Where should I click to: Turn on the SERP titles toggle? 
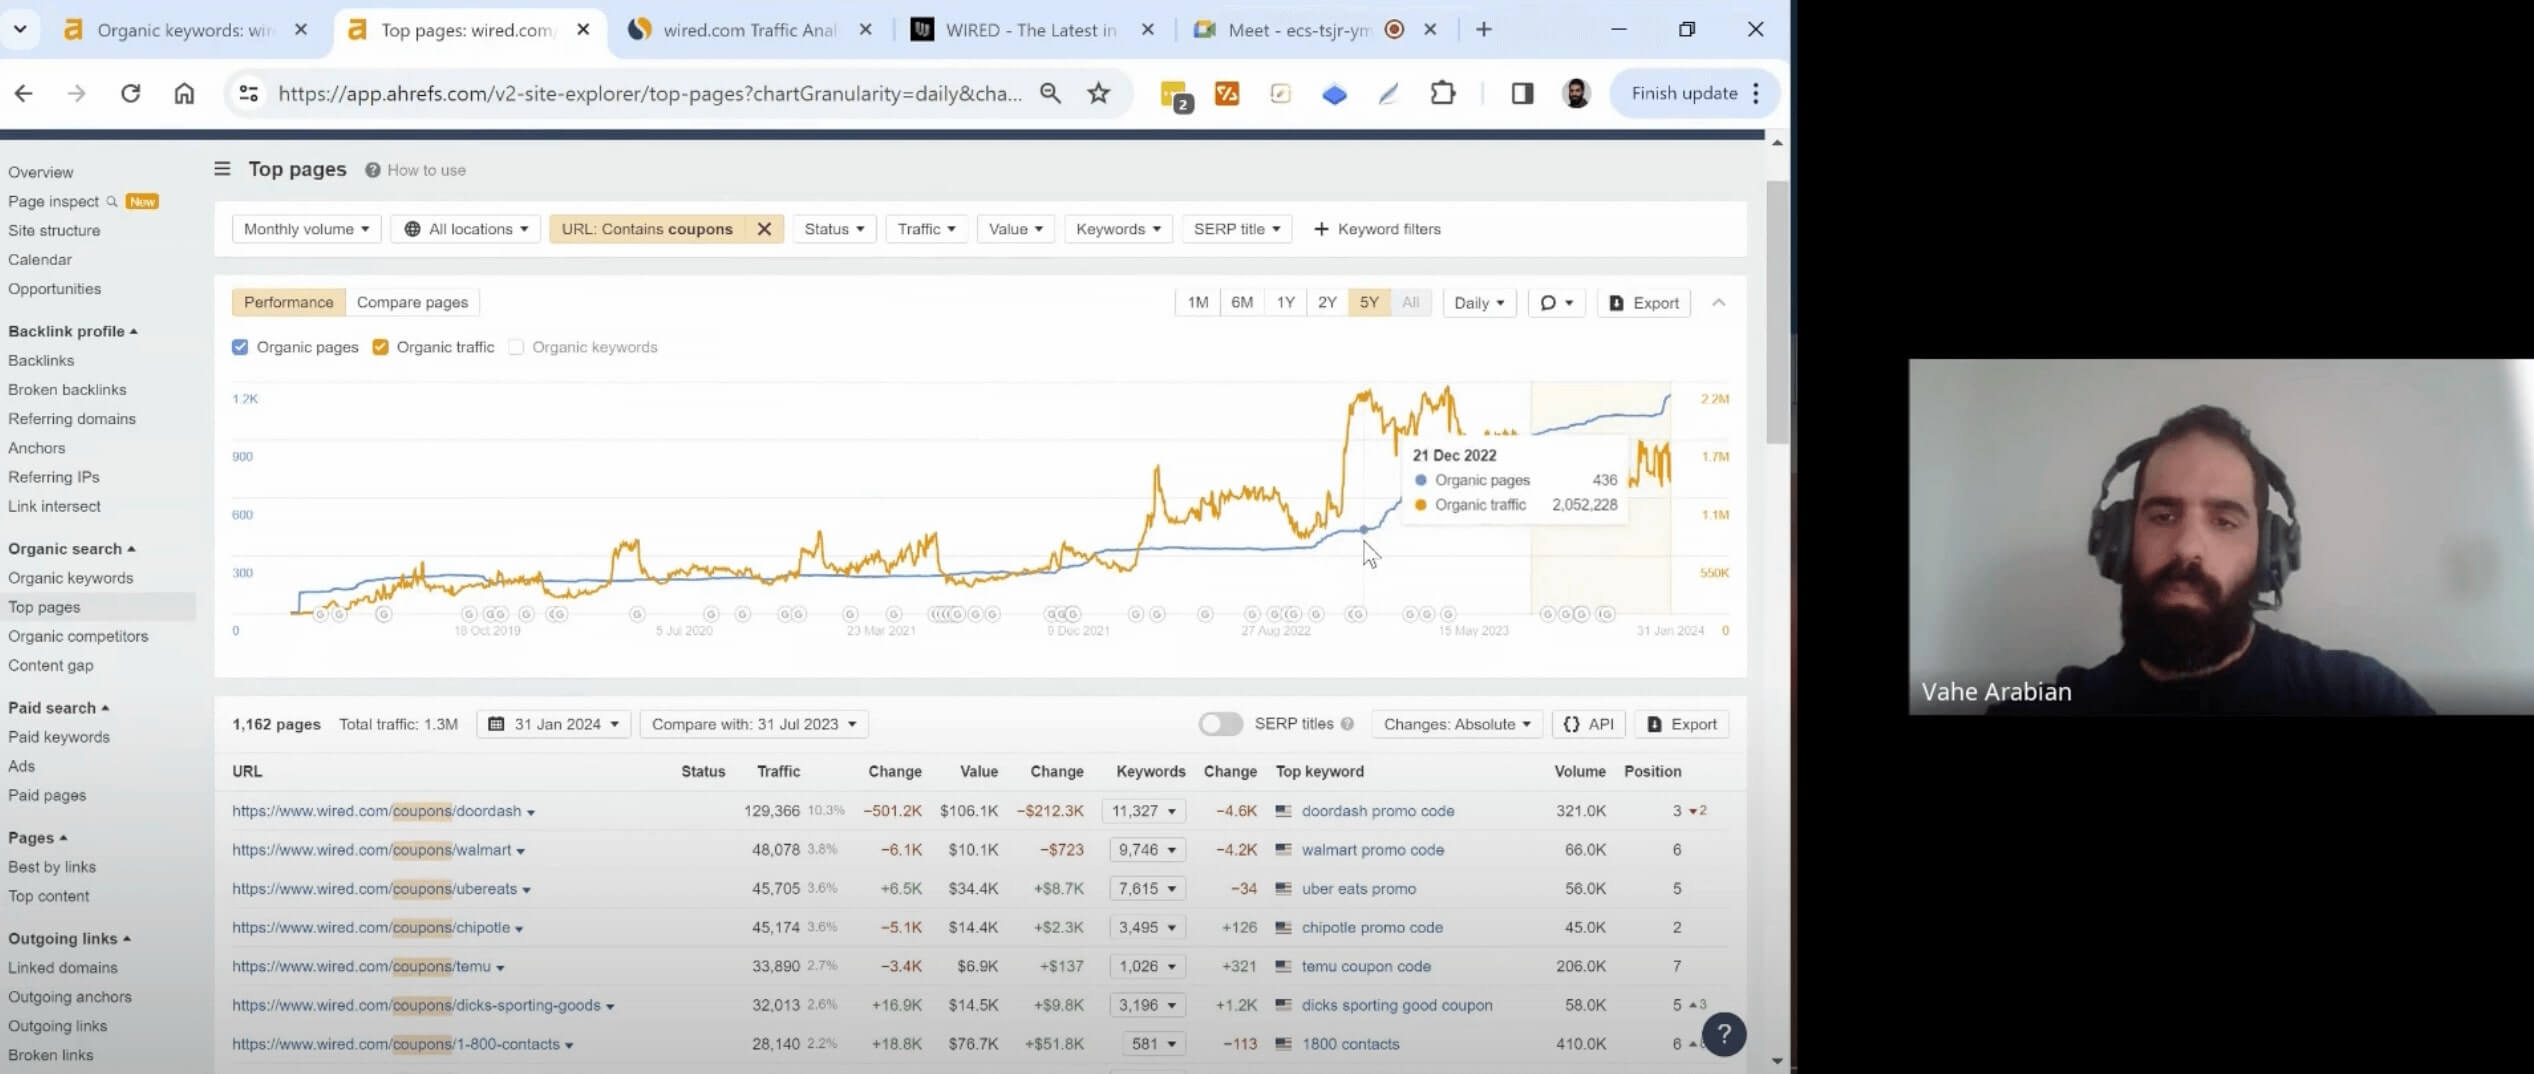pyautogui.click(x=1220, y=724)
